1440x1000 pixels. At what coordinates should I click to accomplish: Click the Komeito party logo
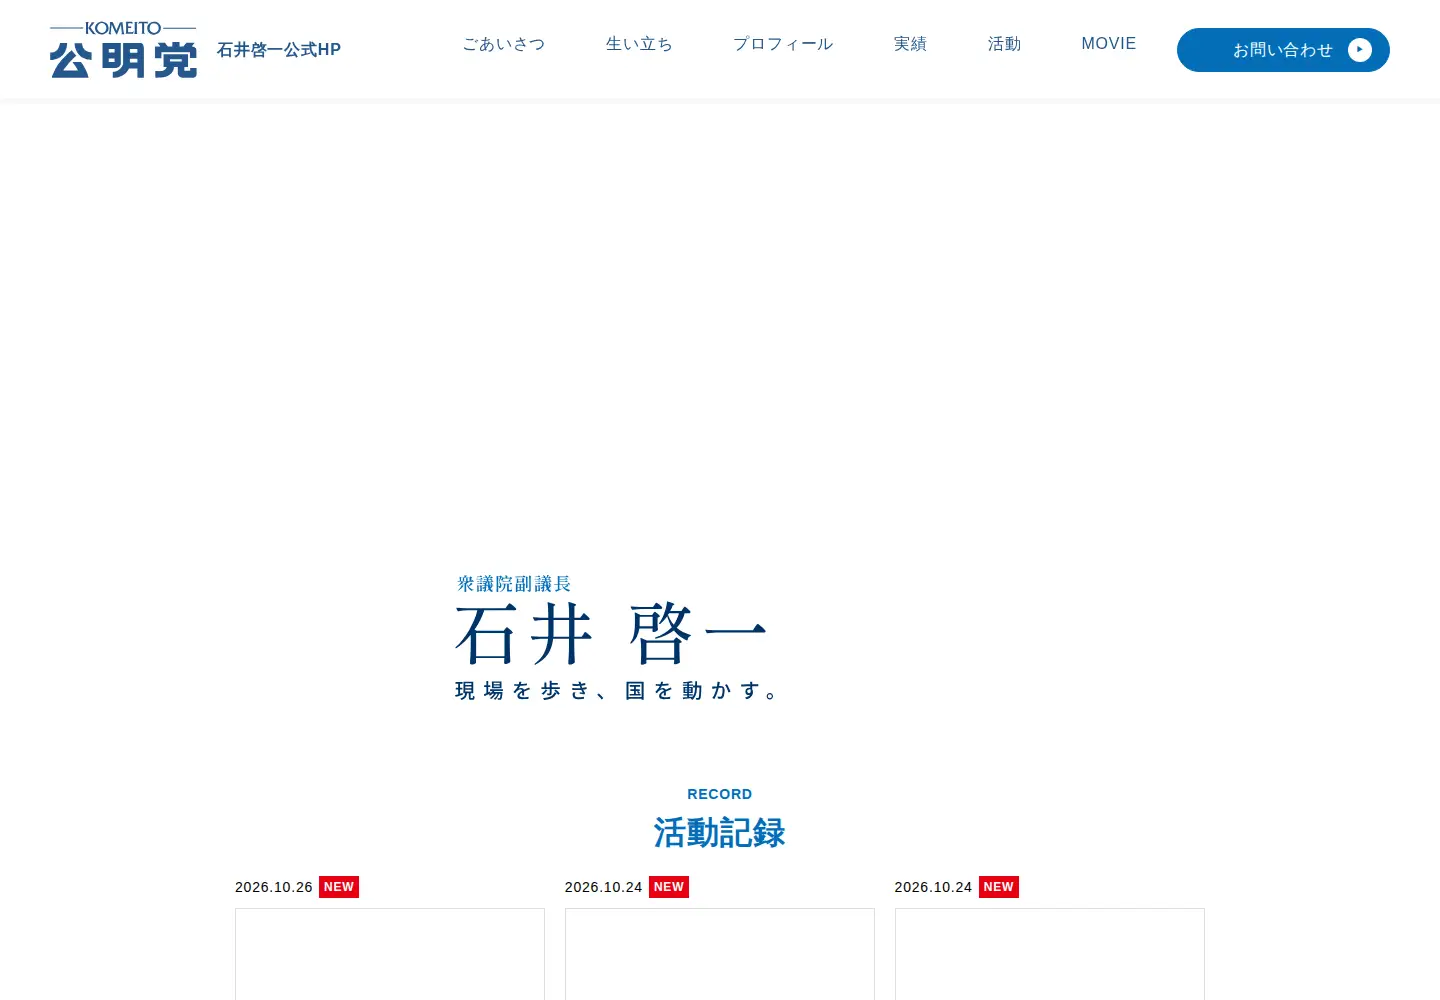tap(123, 50)
